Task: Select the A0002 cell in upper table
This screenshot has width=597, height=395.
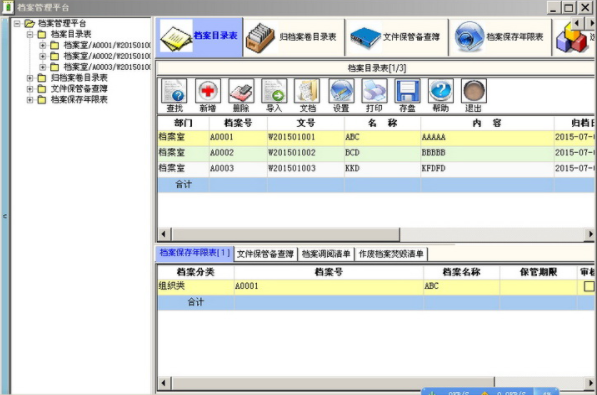Action: tap(238, 153)
